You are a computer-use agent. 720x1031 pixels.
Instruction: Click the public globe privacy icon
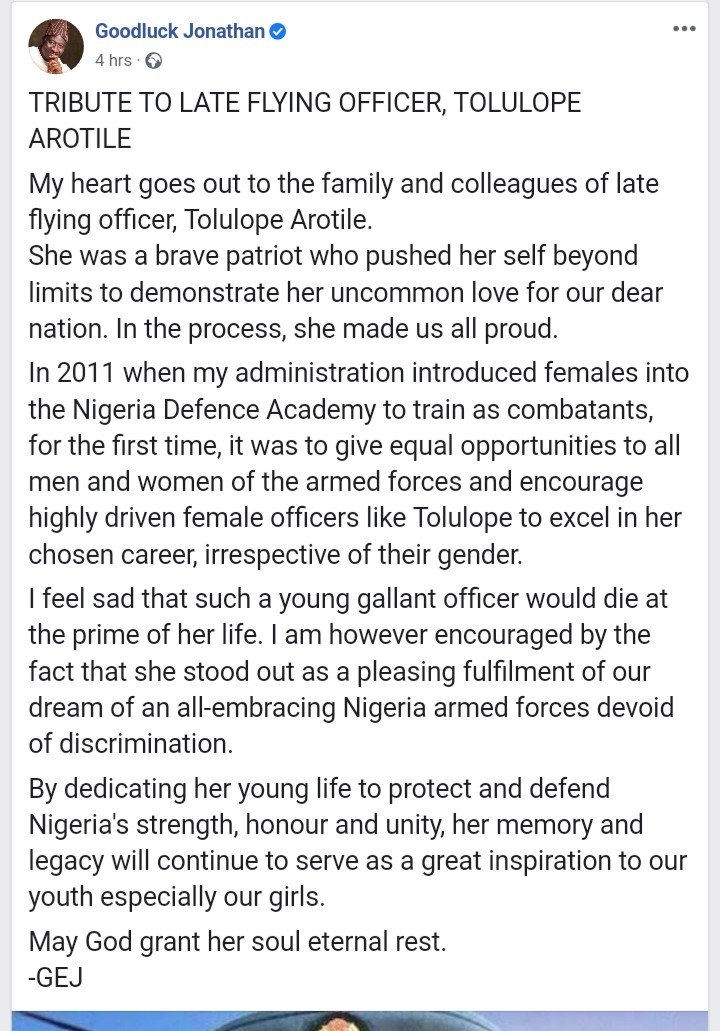[153, 61]
